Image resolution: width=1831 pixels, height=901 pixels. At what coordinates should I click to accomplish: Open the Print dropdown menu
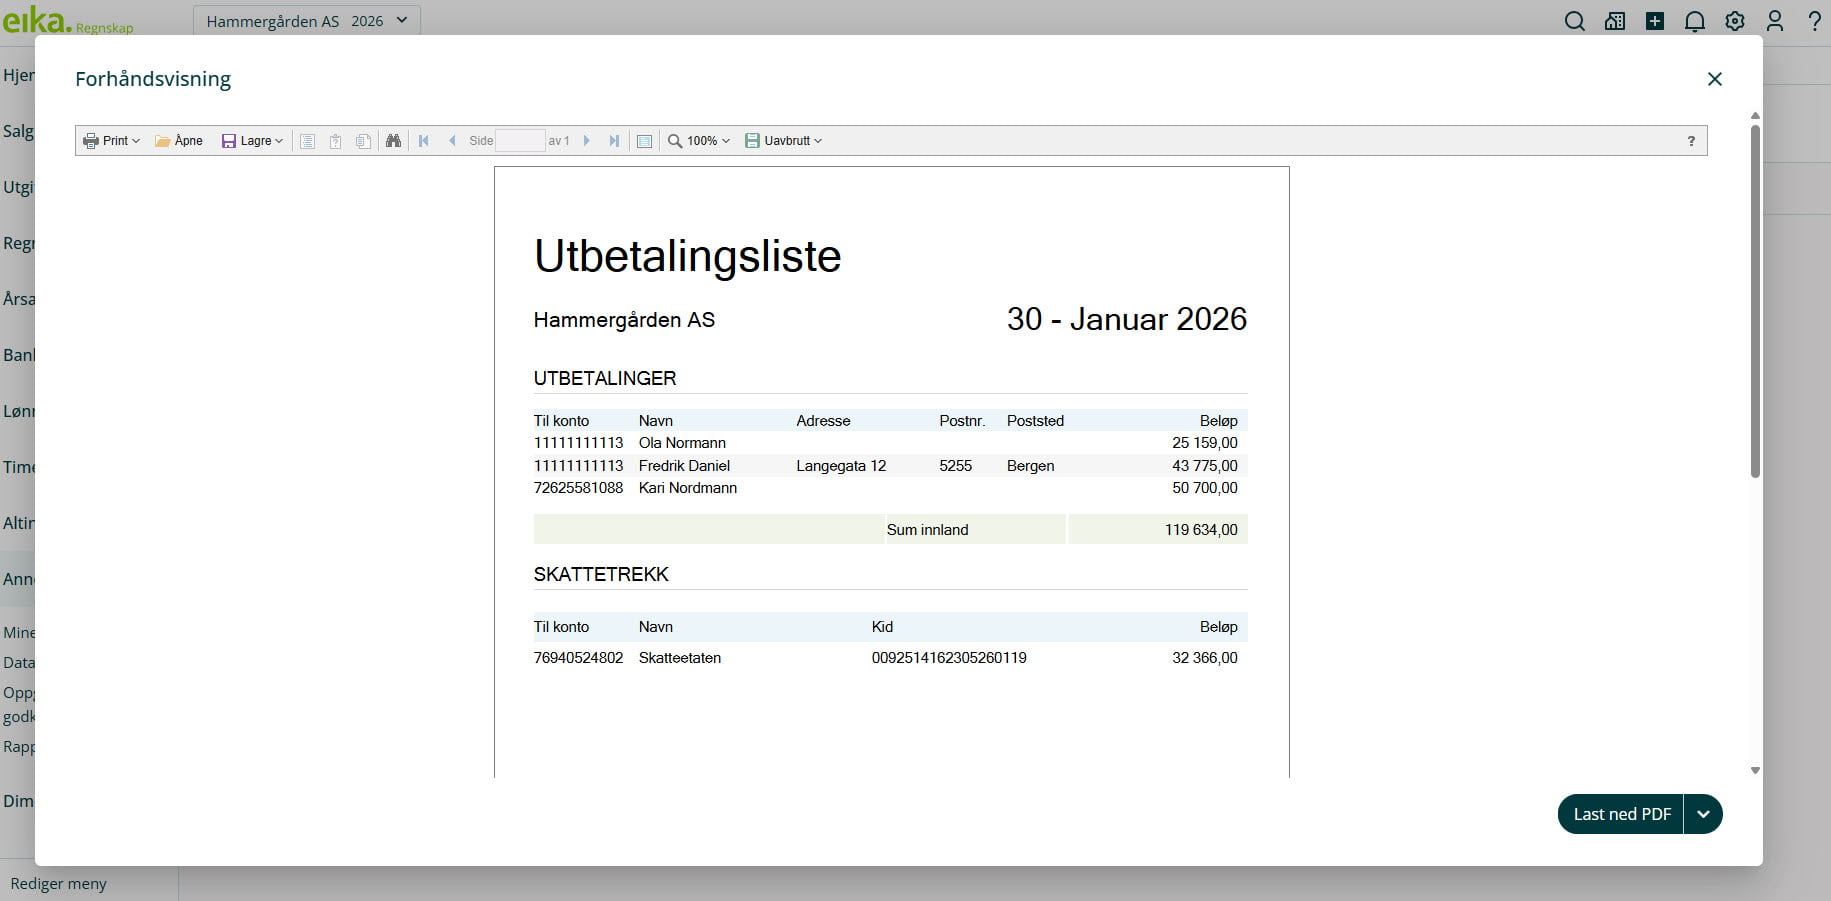(x=111, y=141)
